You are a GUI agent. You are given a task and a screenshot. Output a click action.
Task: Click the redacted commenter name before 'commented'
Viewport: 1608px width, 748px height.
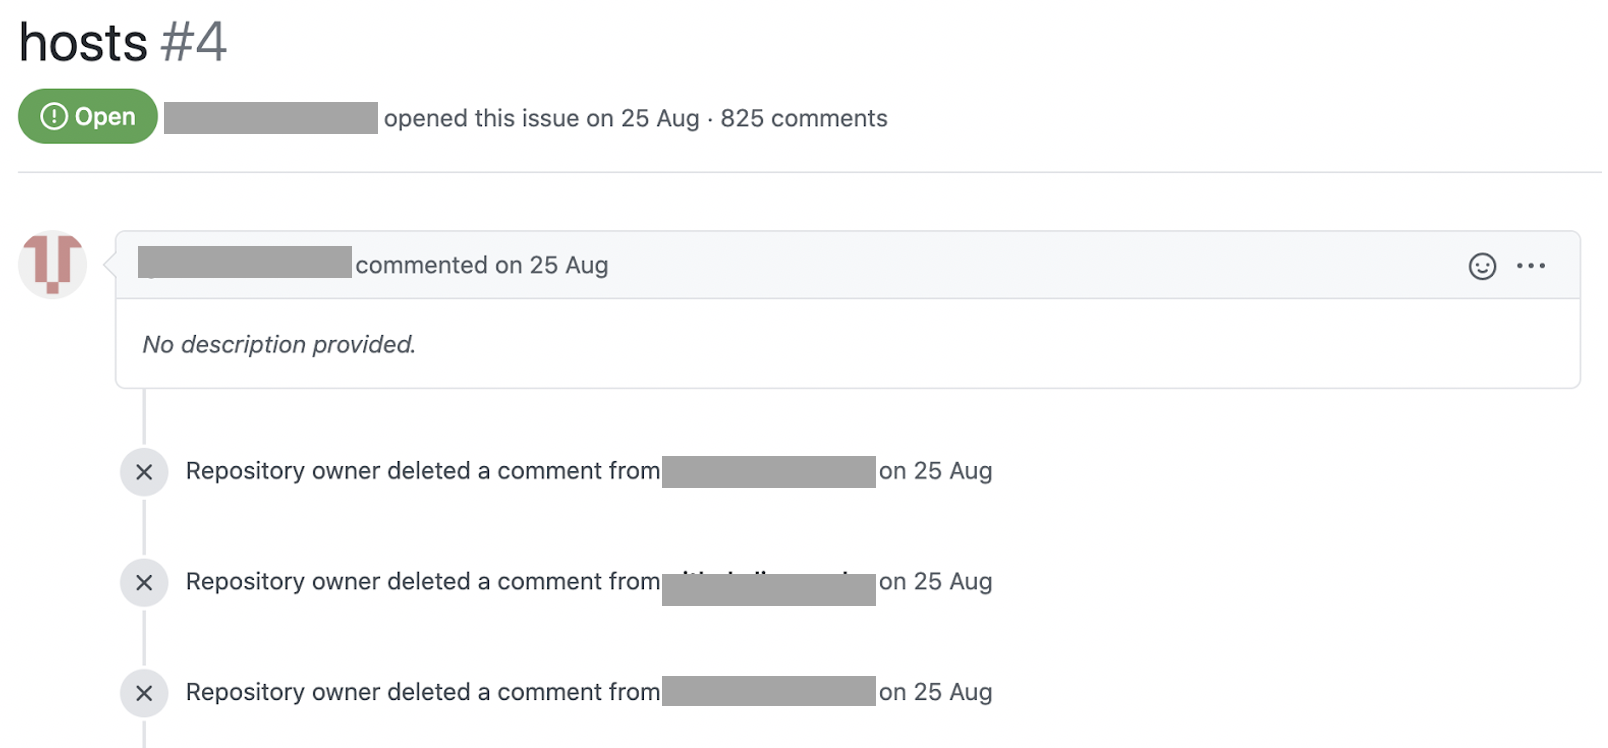245,262
